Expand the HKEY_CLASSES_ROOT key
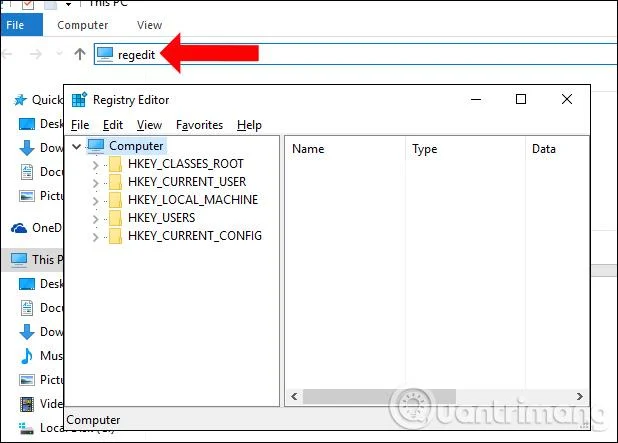The height and width of the screenshot is (443, 618). click(95, 165)
